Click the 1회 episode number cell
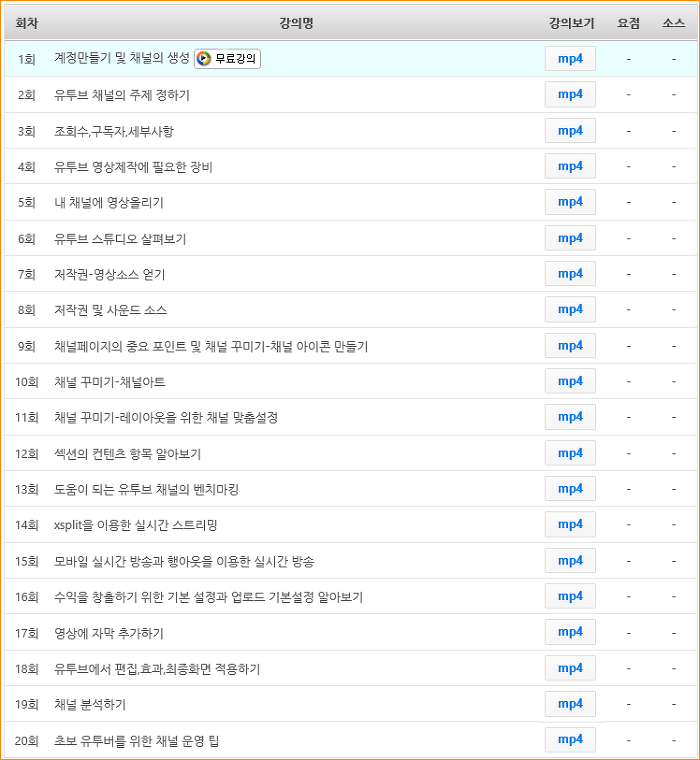The width and height of the screenshot is (700, 760). (27, 59)
